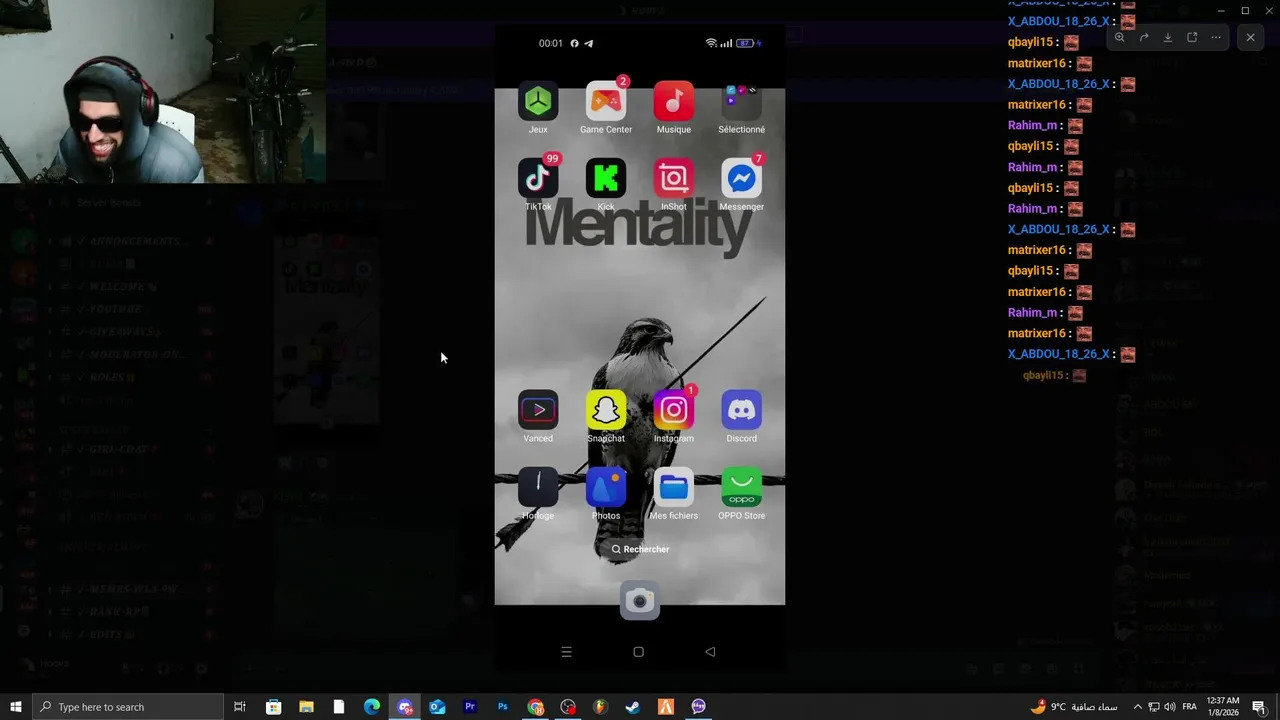Open Messenger with 7 notifications
Screen dimensions: 1280x720
pyautogui.click(x=741, y=178)
